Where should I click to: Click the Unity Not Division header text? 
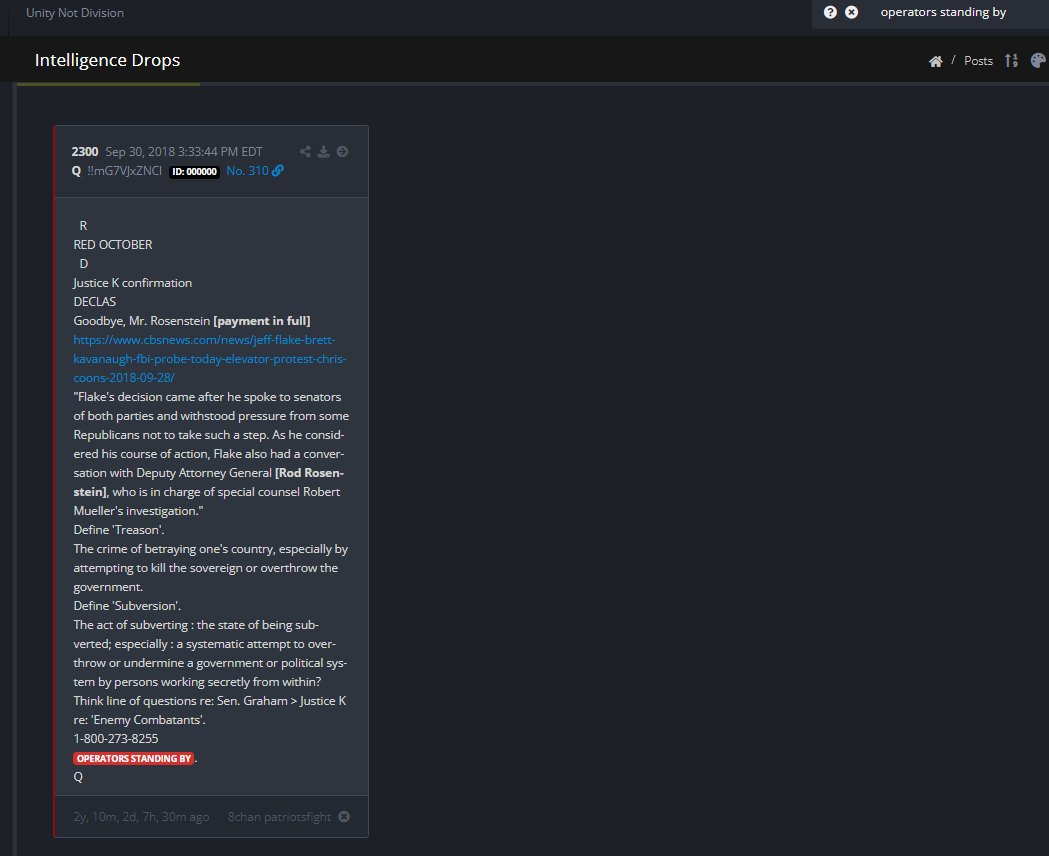pyautogui.click(x=75, y=13)
